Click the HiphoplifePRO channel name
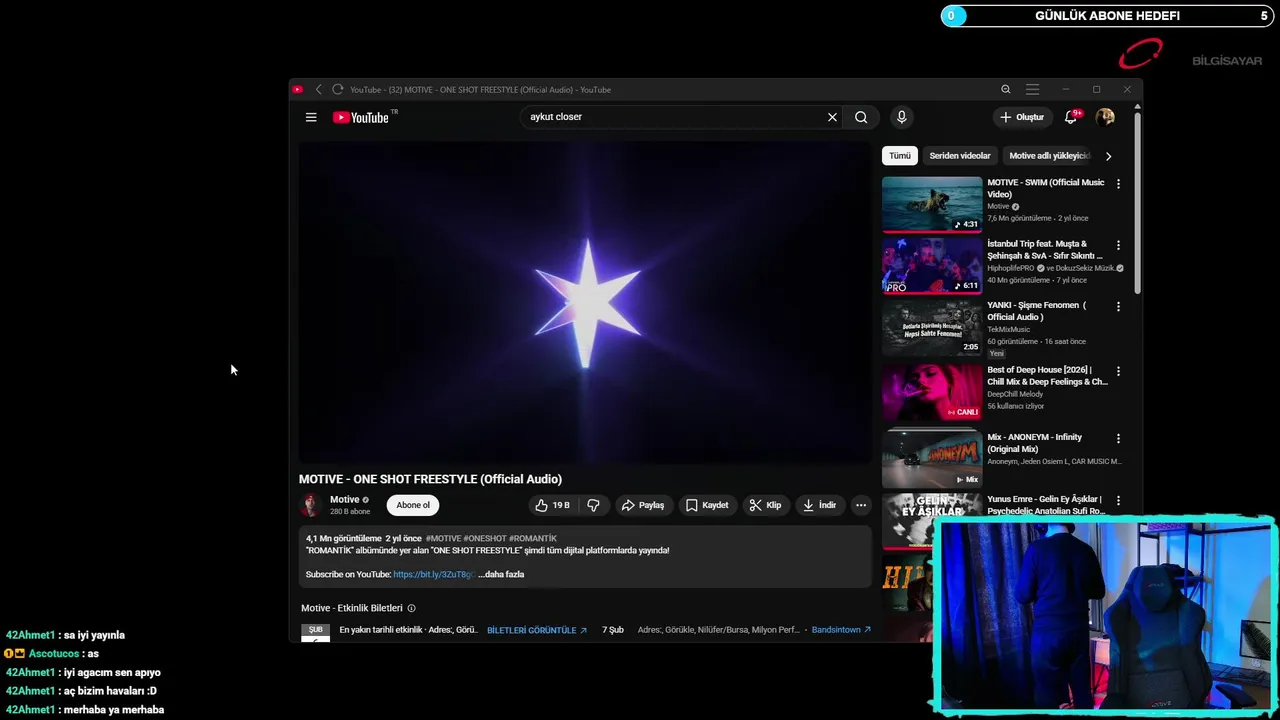This screenshot has width=1280, height=720. [x=1011, y=268]
